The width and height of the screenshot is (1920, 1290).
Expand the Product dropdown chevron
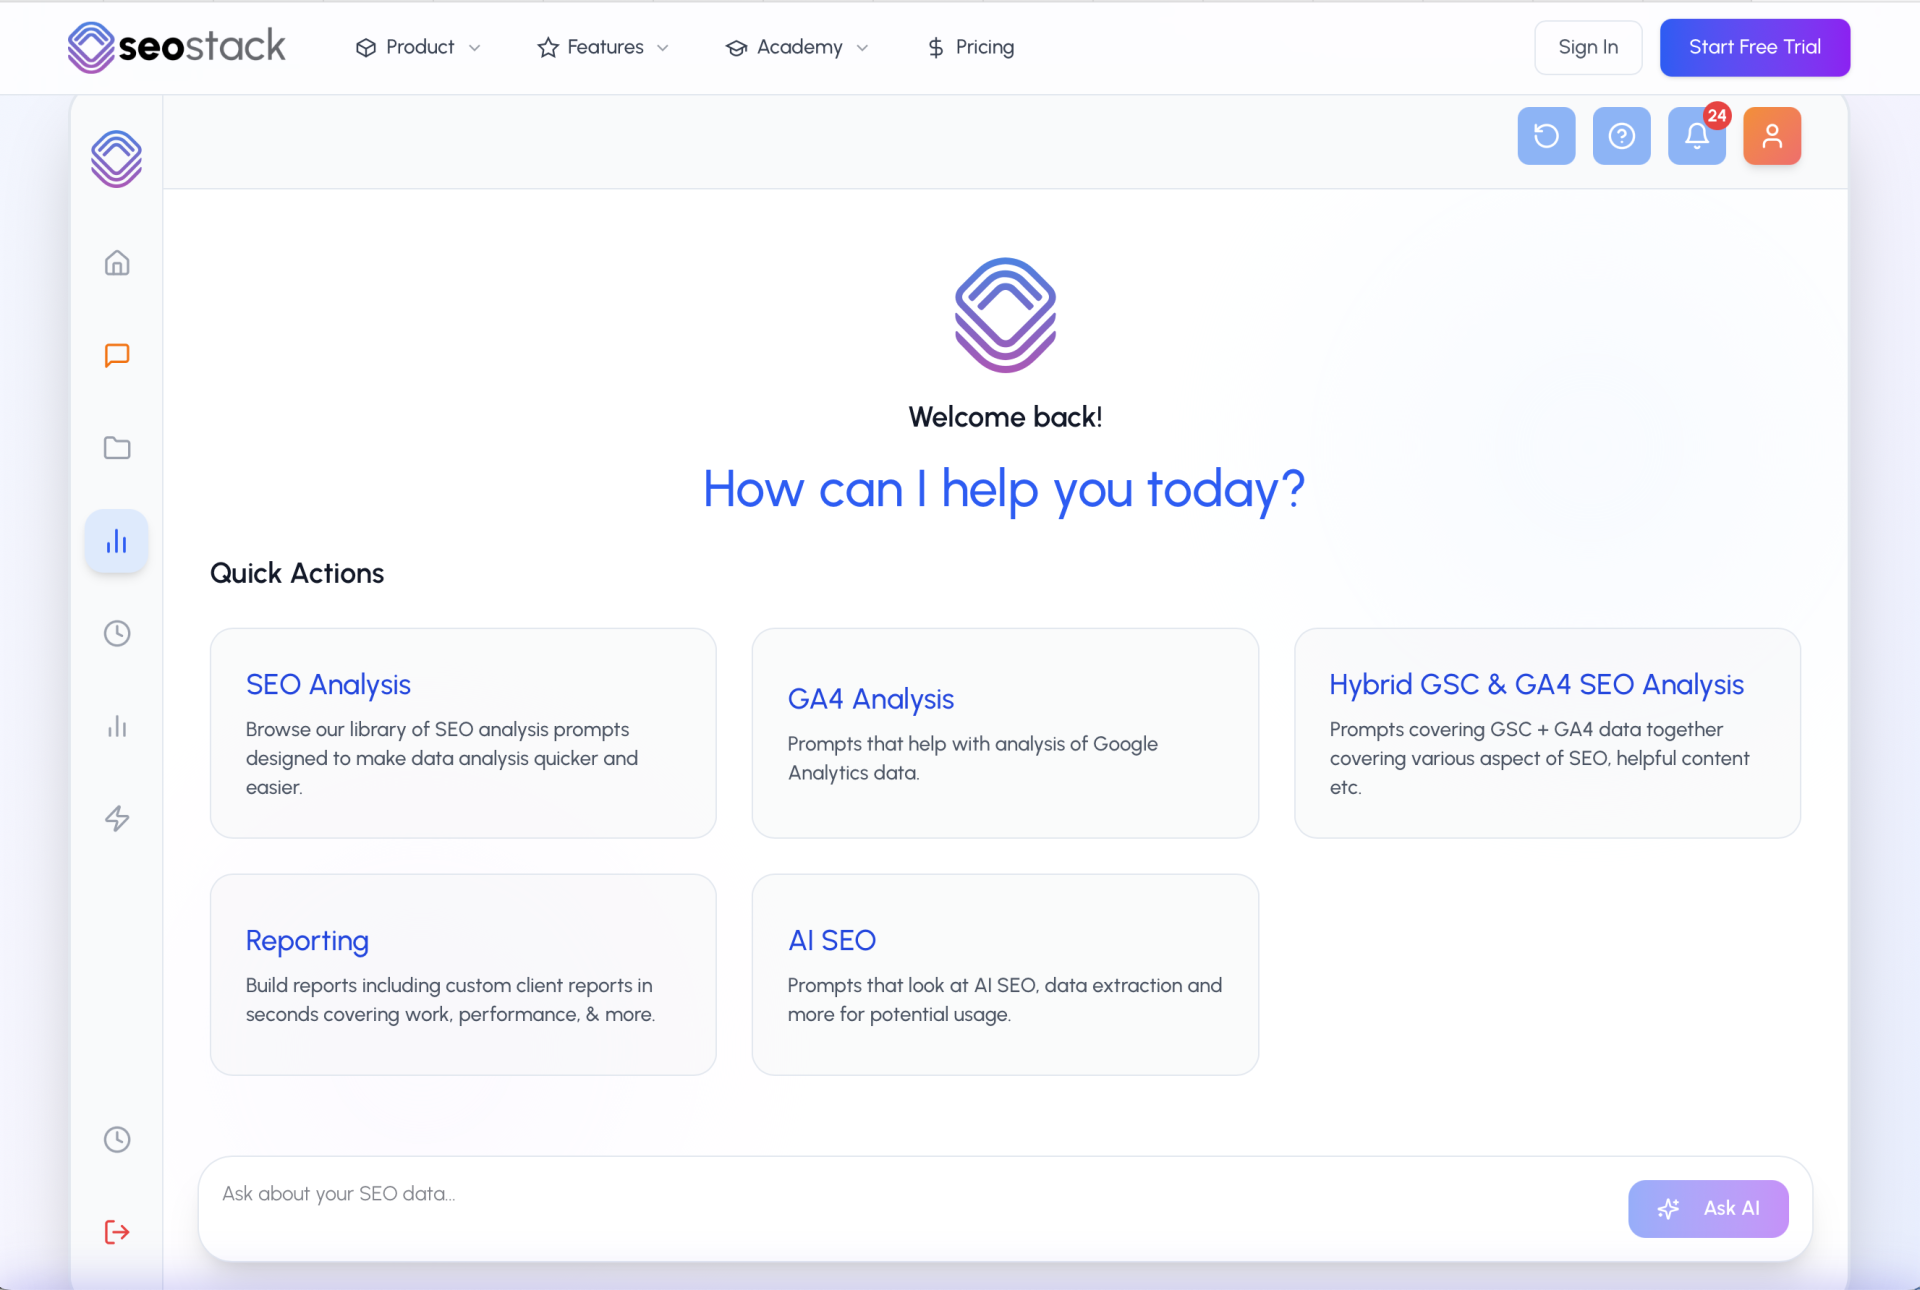click(474, 48)
